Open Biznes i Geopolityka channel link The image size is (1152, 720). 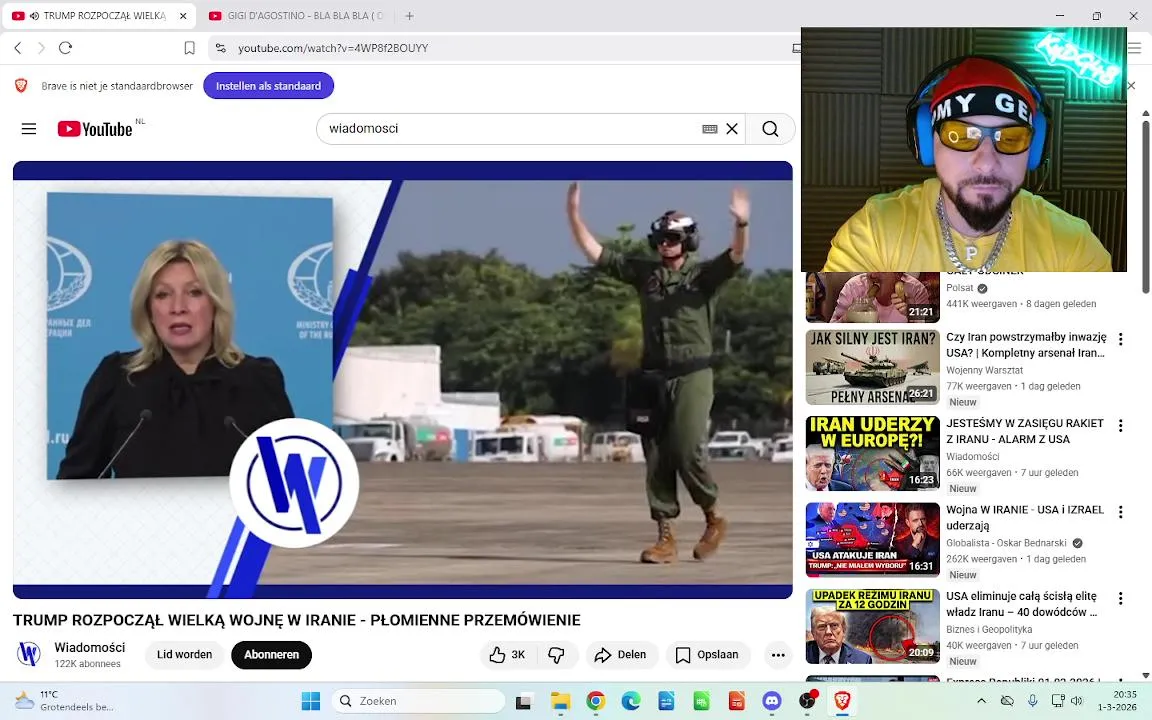click(x=989, y=630)
